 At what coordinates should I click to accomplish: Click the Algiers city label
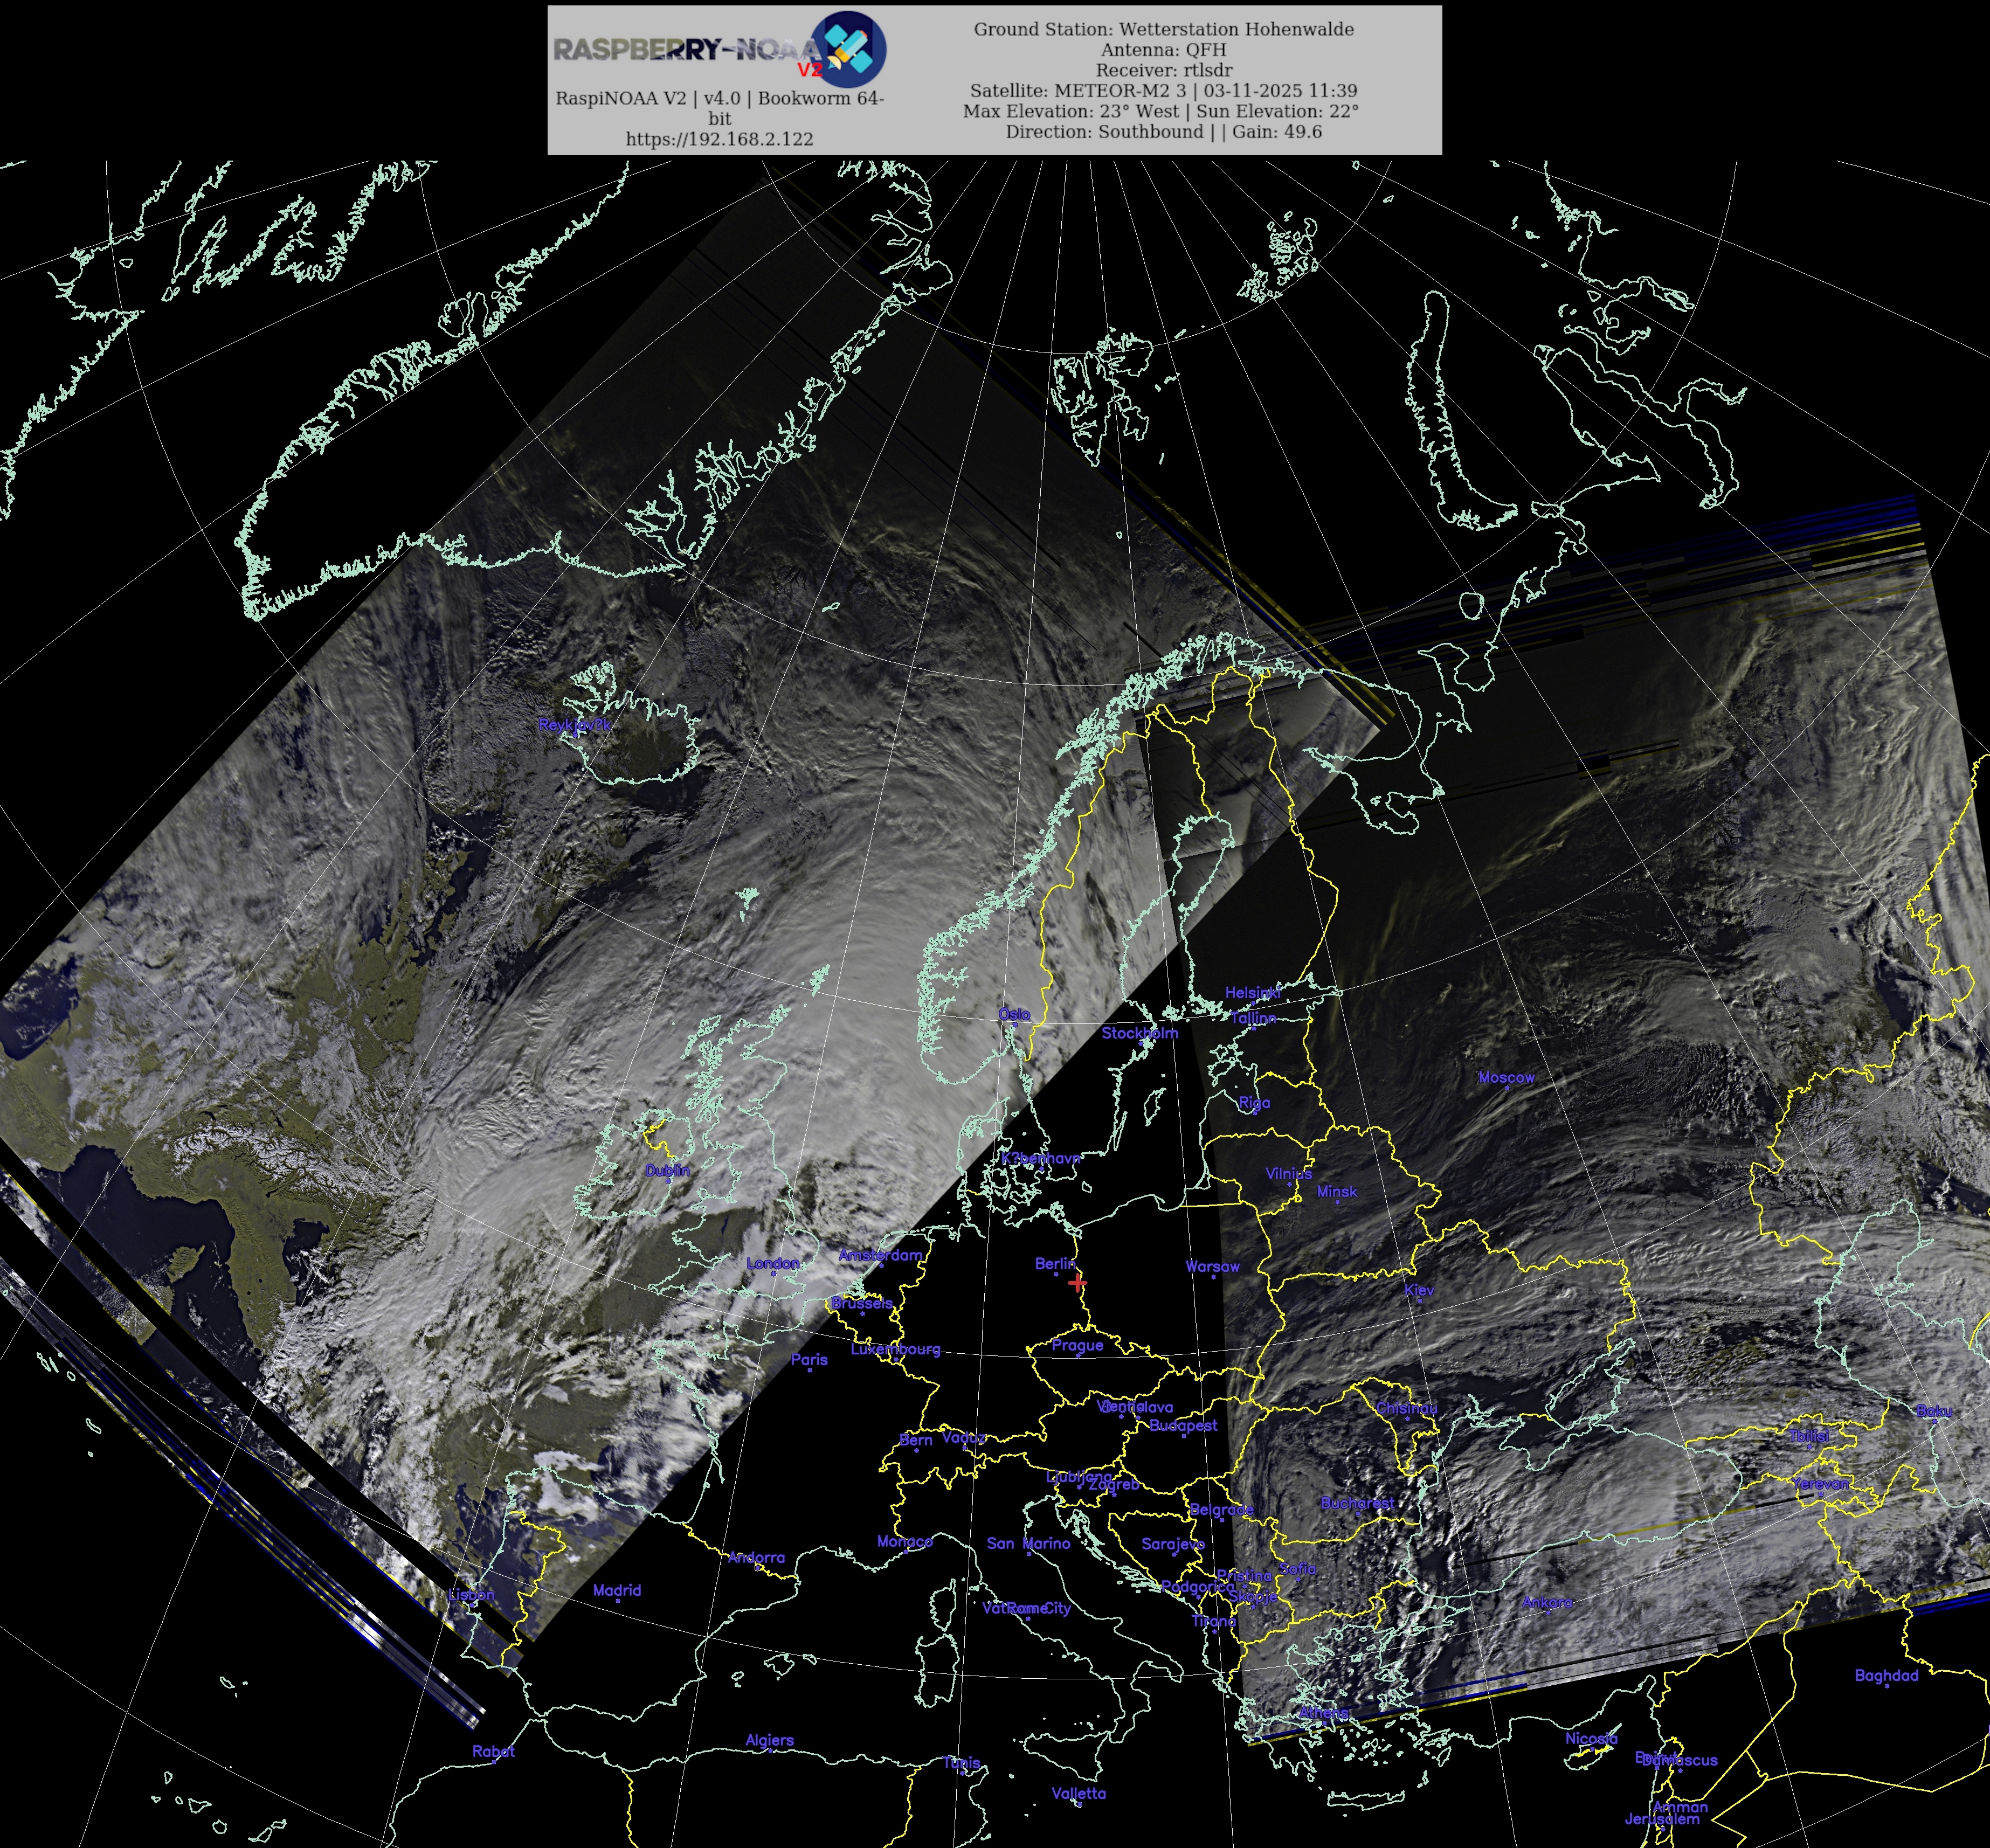769,1740
